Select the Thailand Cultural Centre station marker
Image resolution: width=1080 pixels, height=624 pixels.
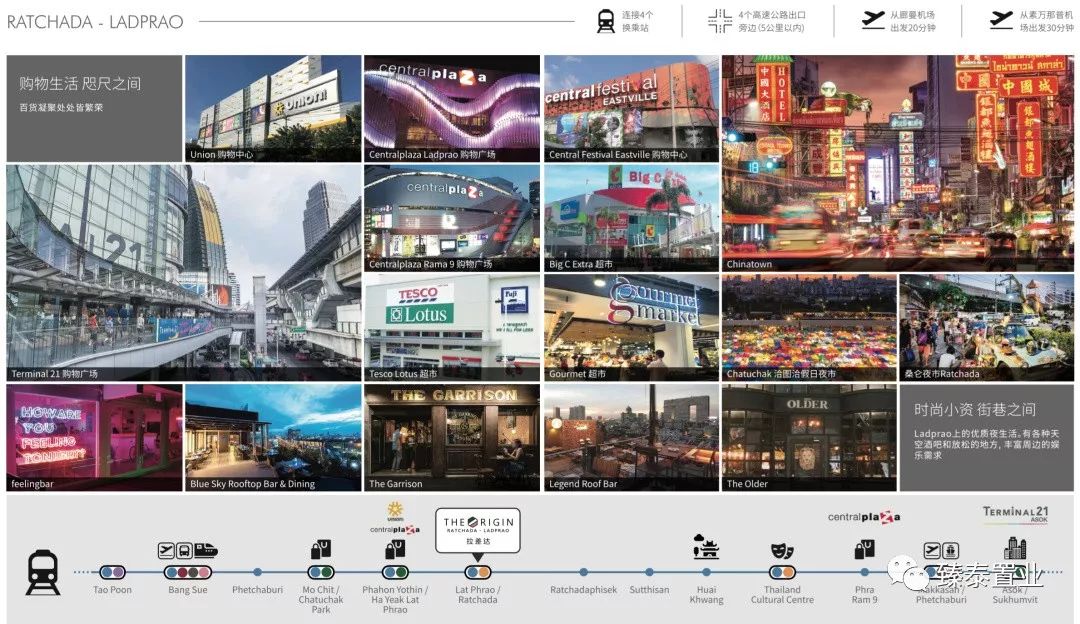click(x=782, y=572)
